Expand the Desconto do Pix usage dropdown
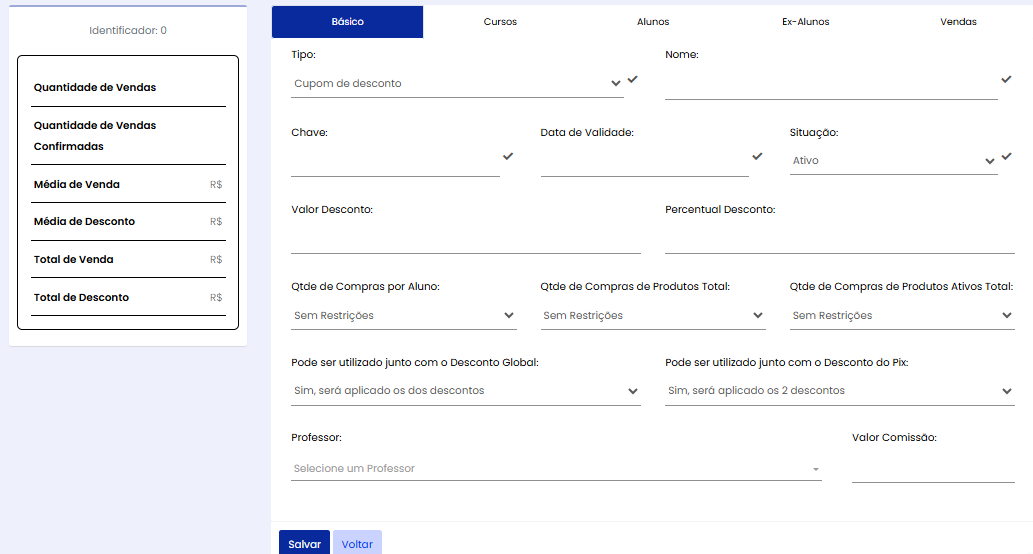Viewport: 1033px width, 554px height. [839, 391]
